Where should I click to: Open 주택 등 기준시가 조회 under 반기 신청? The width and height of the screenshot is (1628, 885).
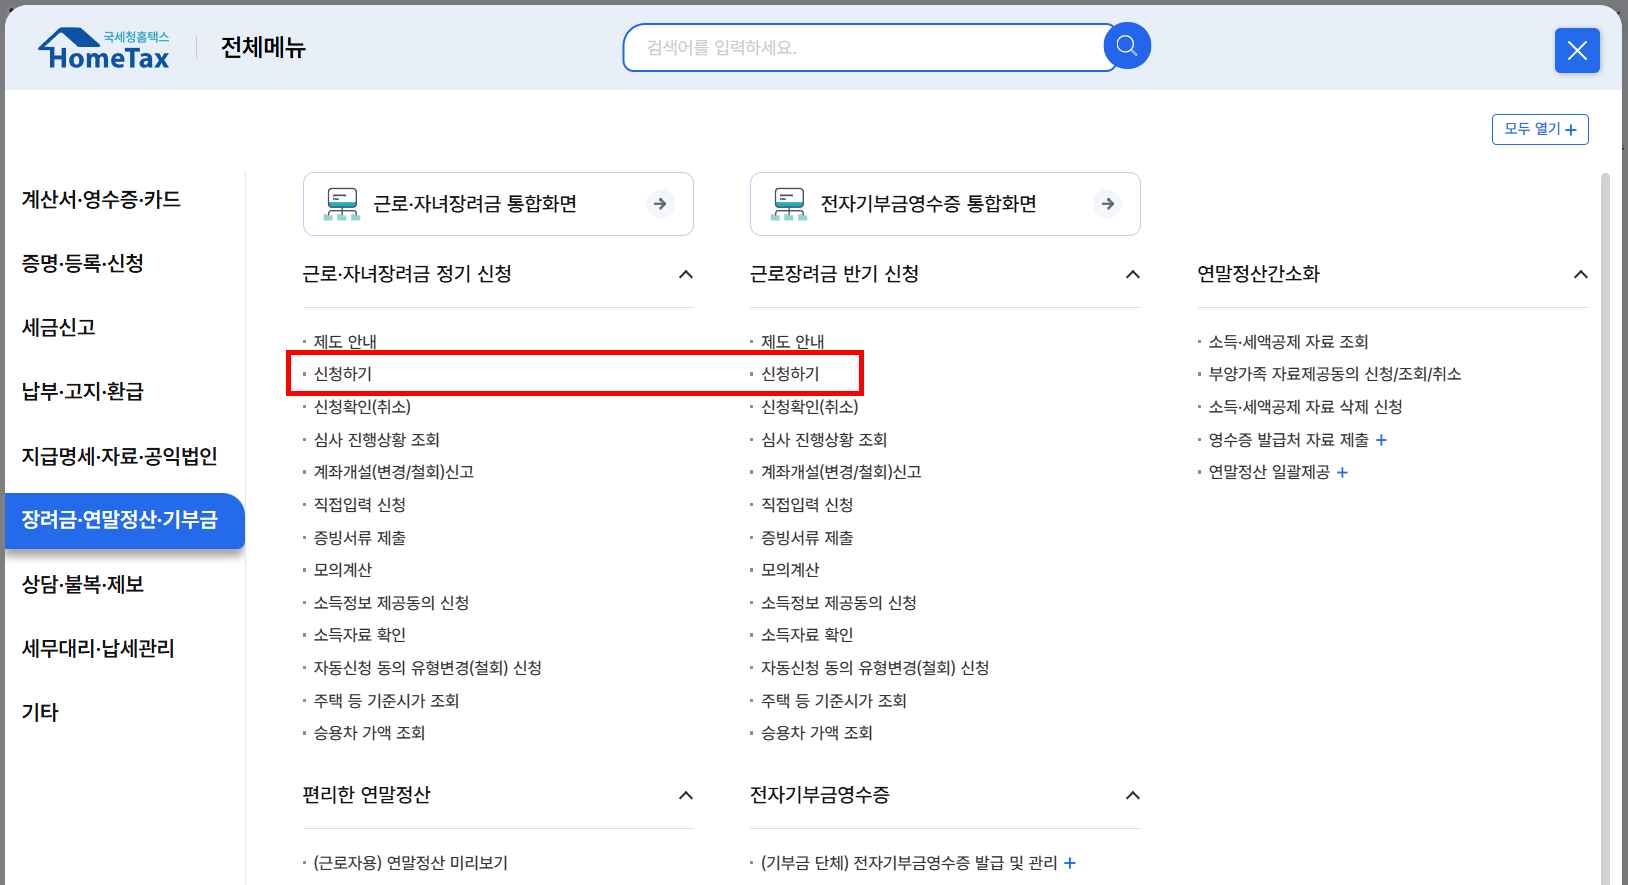click(x=834, y=701)
